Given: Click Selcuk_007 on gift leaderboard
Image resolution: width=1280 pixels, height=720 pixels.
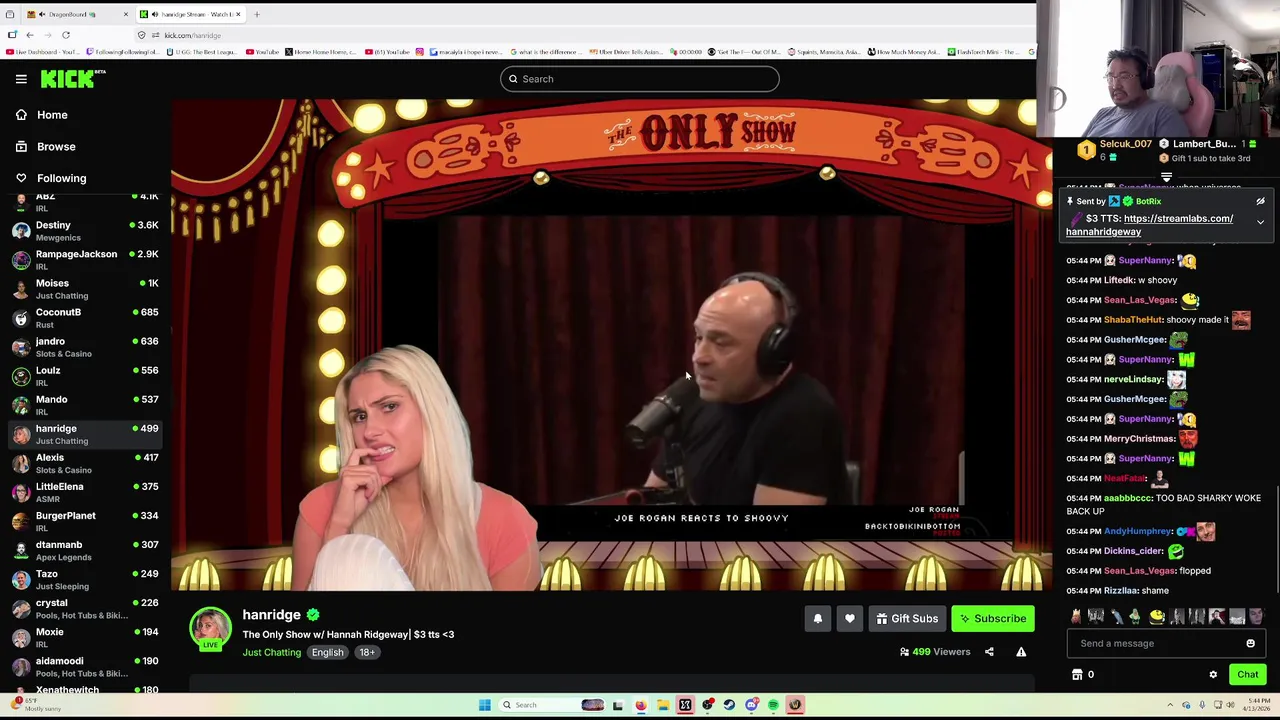Looking at the screenshot, I should coord(1126,144).
